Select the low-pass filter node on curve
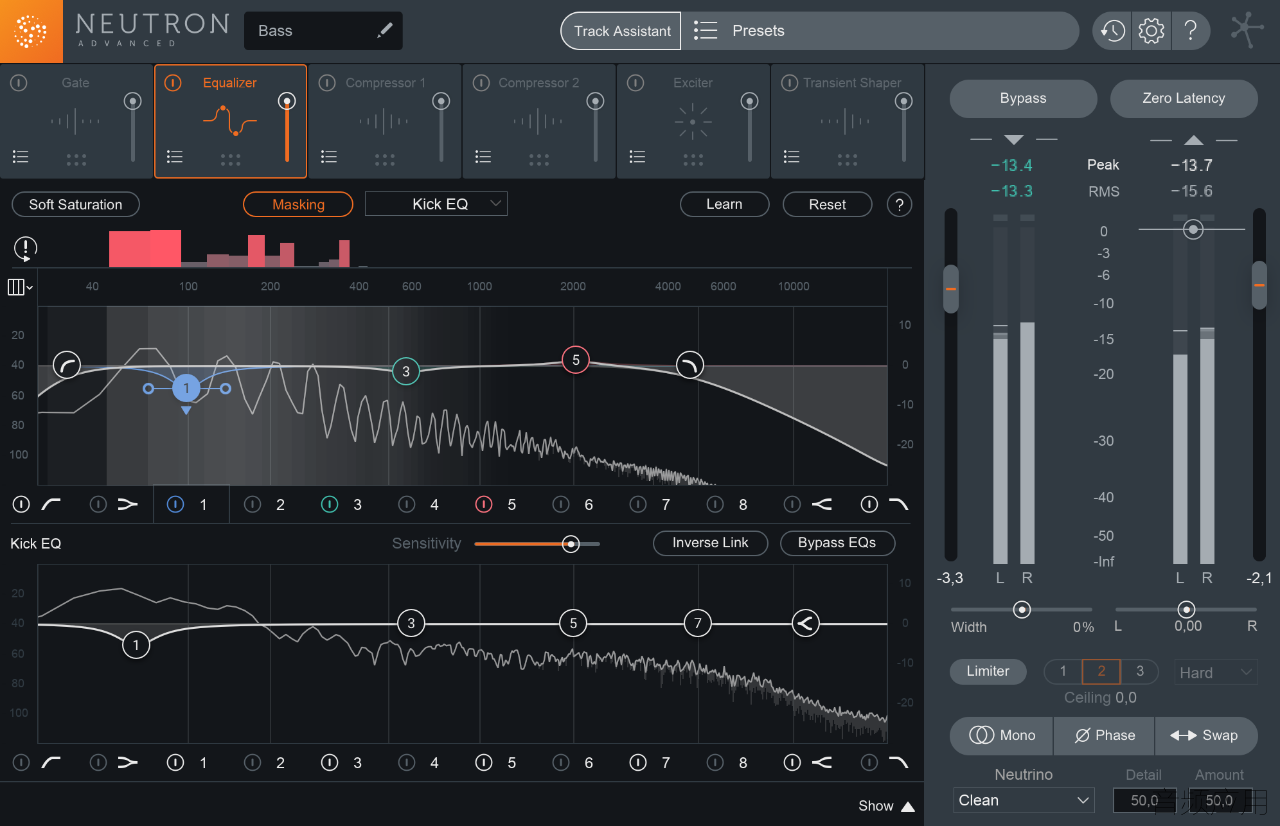Screen dimensions: 1280x826 [x=690, y=365]
